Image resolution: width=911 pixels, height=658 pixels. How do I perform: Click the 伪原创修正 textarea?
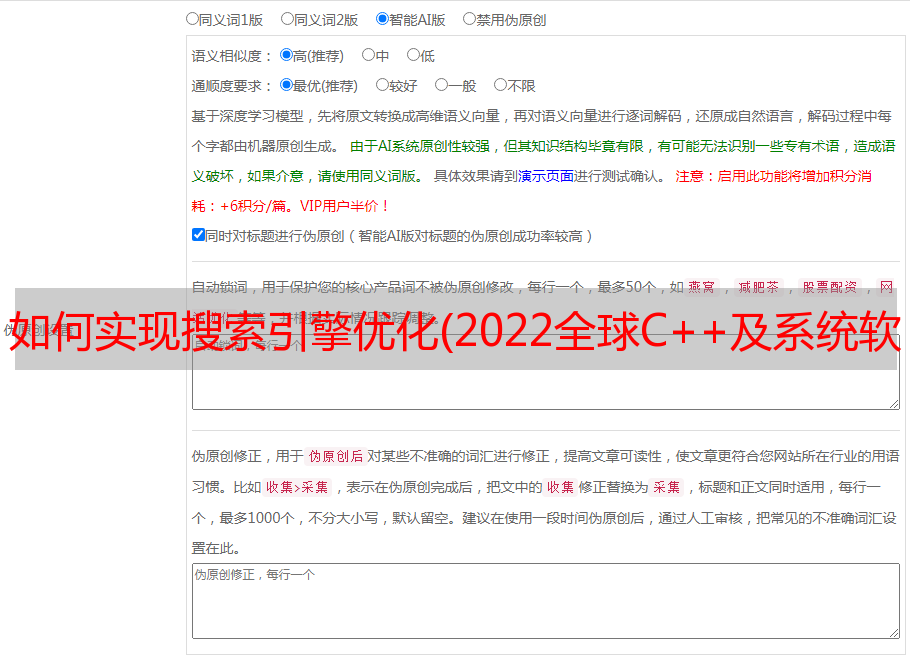coord(546,601)
